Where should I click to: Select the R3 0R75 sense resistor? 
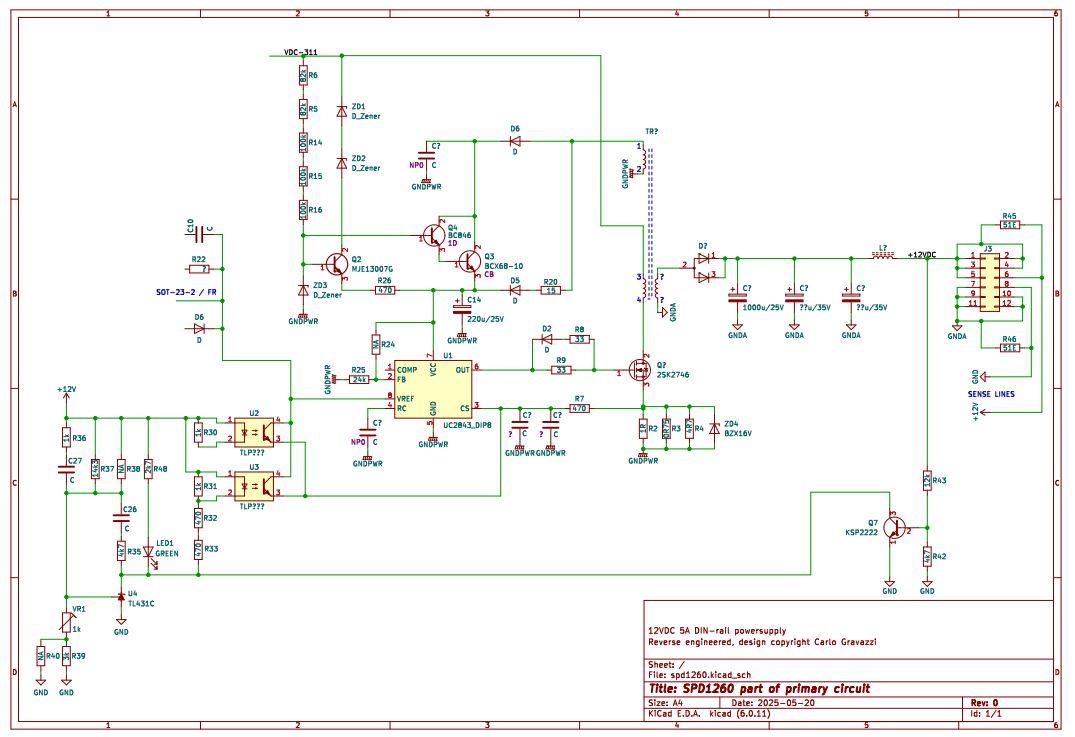(x=666, y=428)
